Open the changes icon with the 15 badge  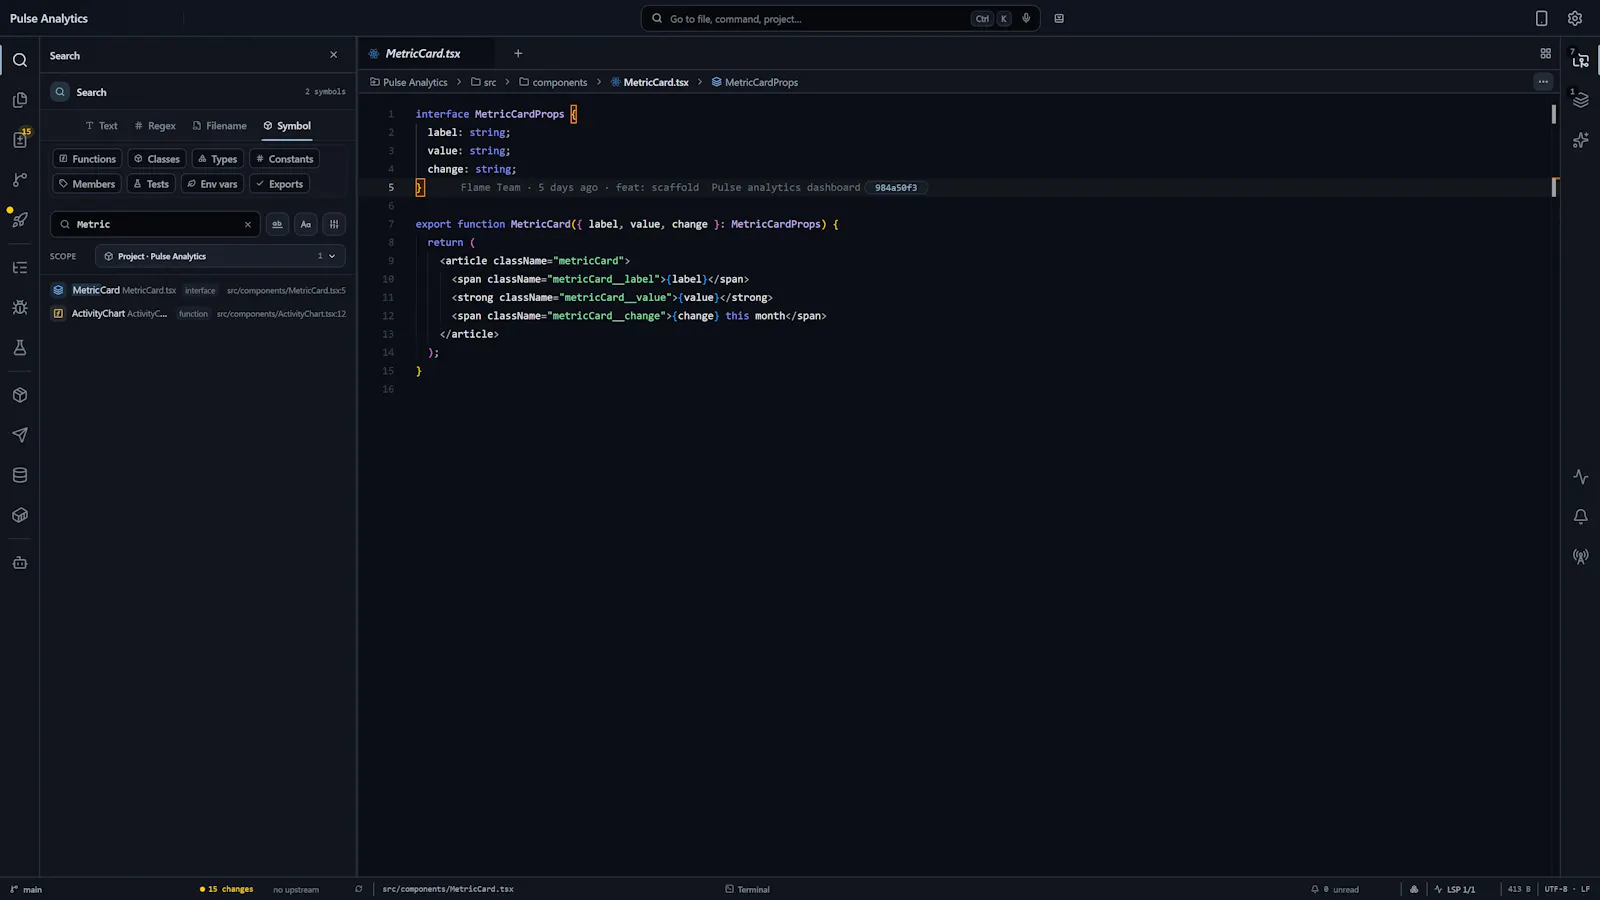(x=20, y=140)
